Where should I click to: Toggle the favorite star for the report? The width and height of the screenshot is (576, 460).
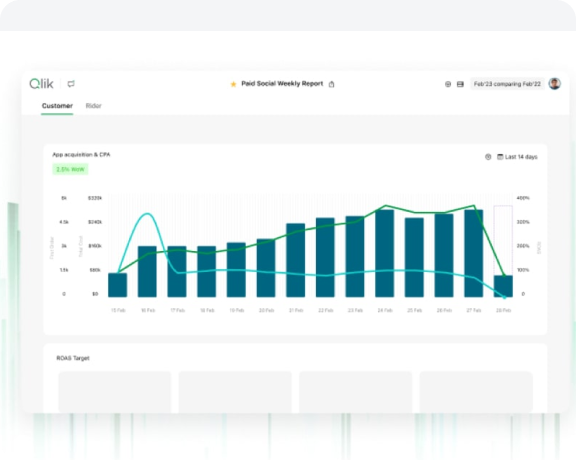(x=233, y=84)
